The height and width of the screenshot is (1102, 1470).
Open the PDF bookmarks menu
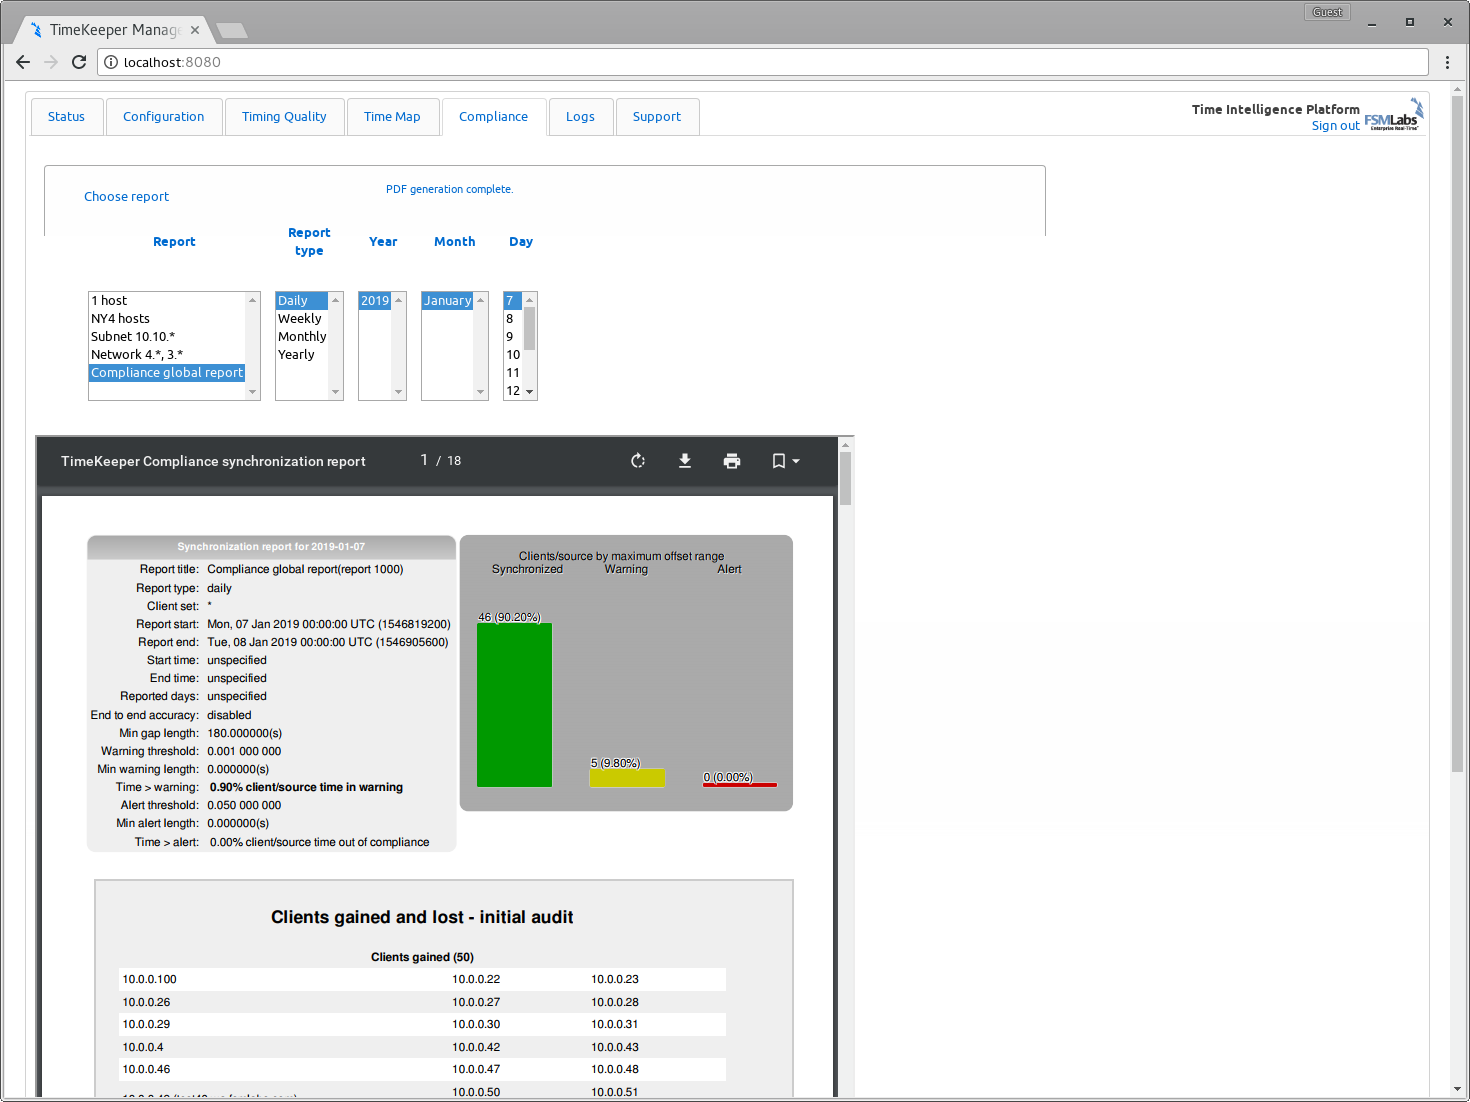coord(785,461)
